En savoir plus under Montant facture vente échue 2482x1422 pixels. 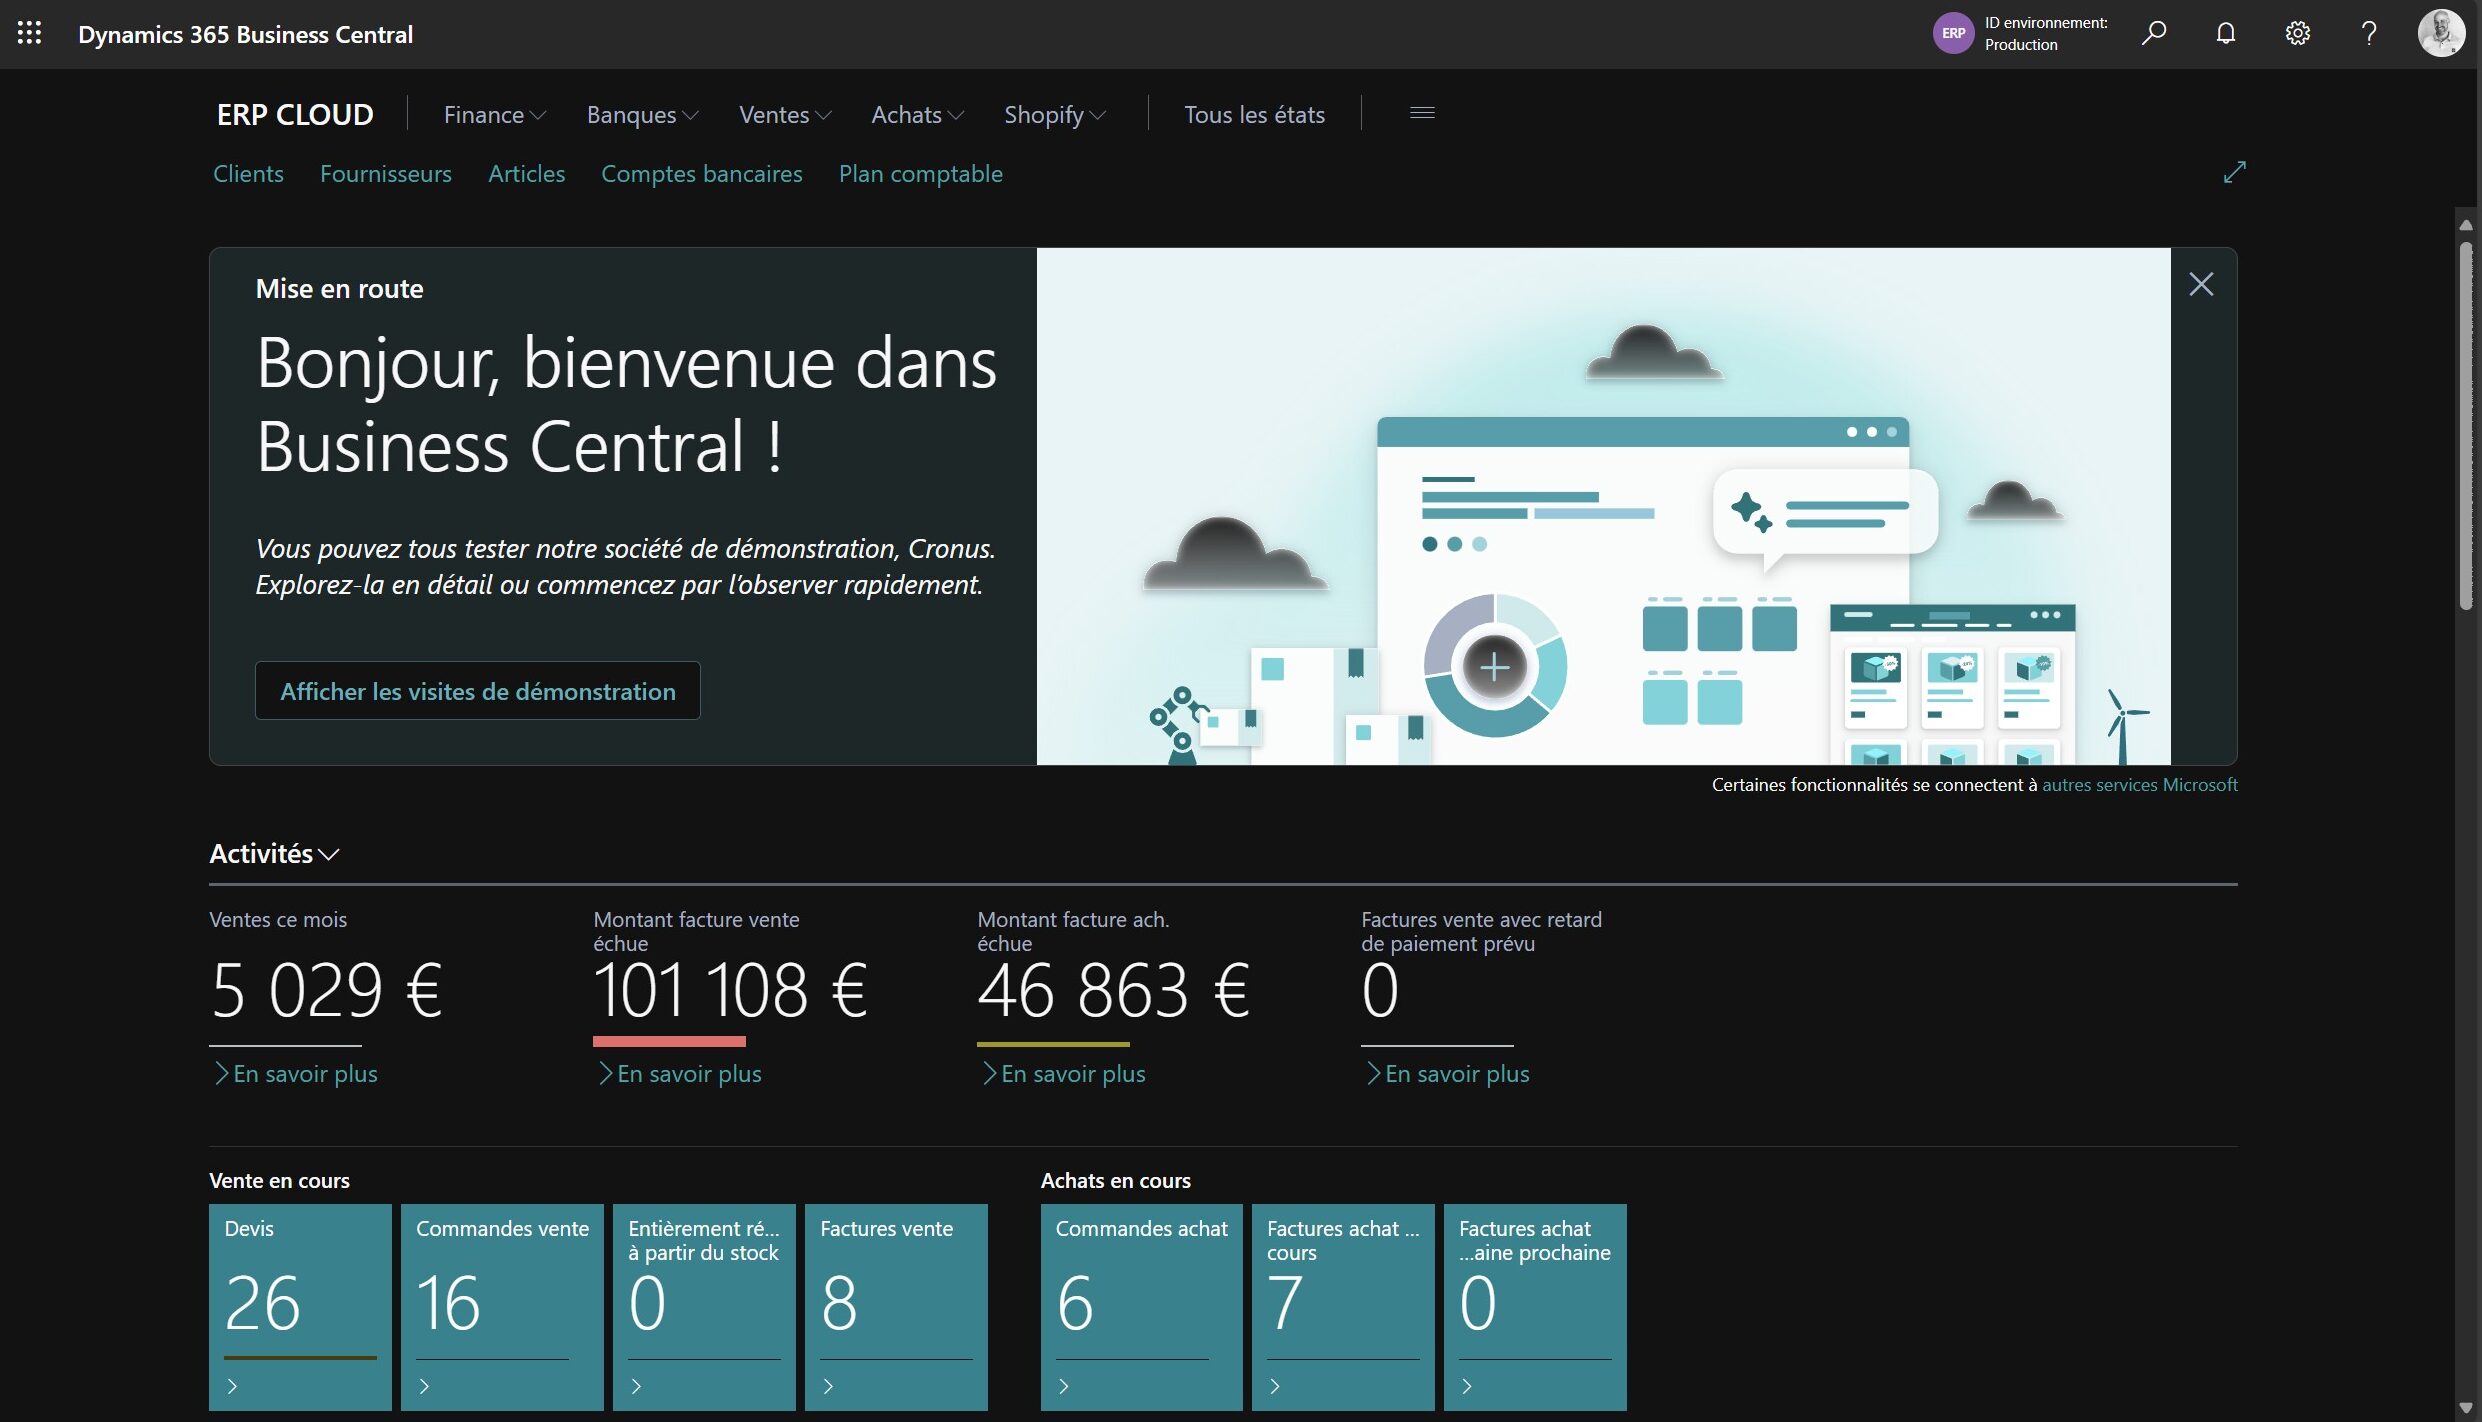coord(679,1073)
